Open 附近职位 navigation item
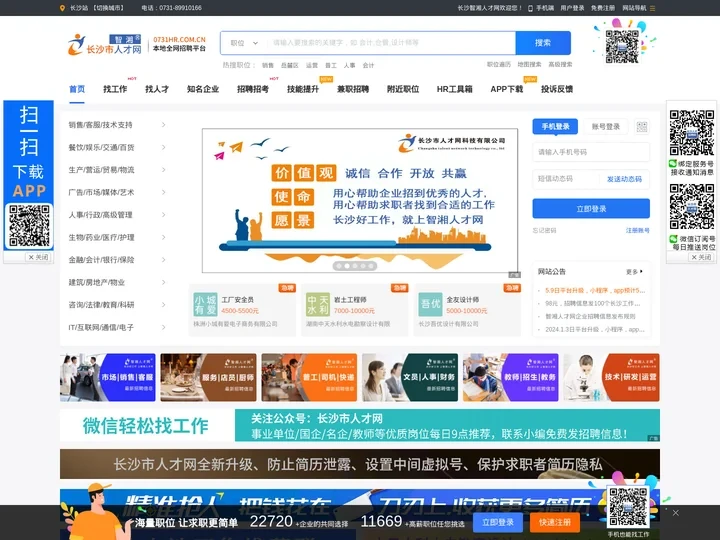Screen dimensions: 720x540 pyautogui.click(x=403, y=89)
